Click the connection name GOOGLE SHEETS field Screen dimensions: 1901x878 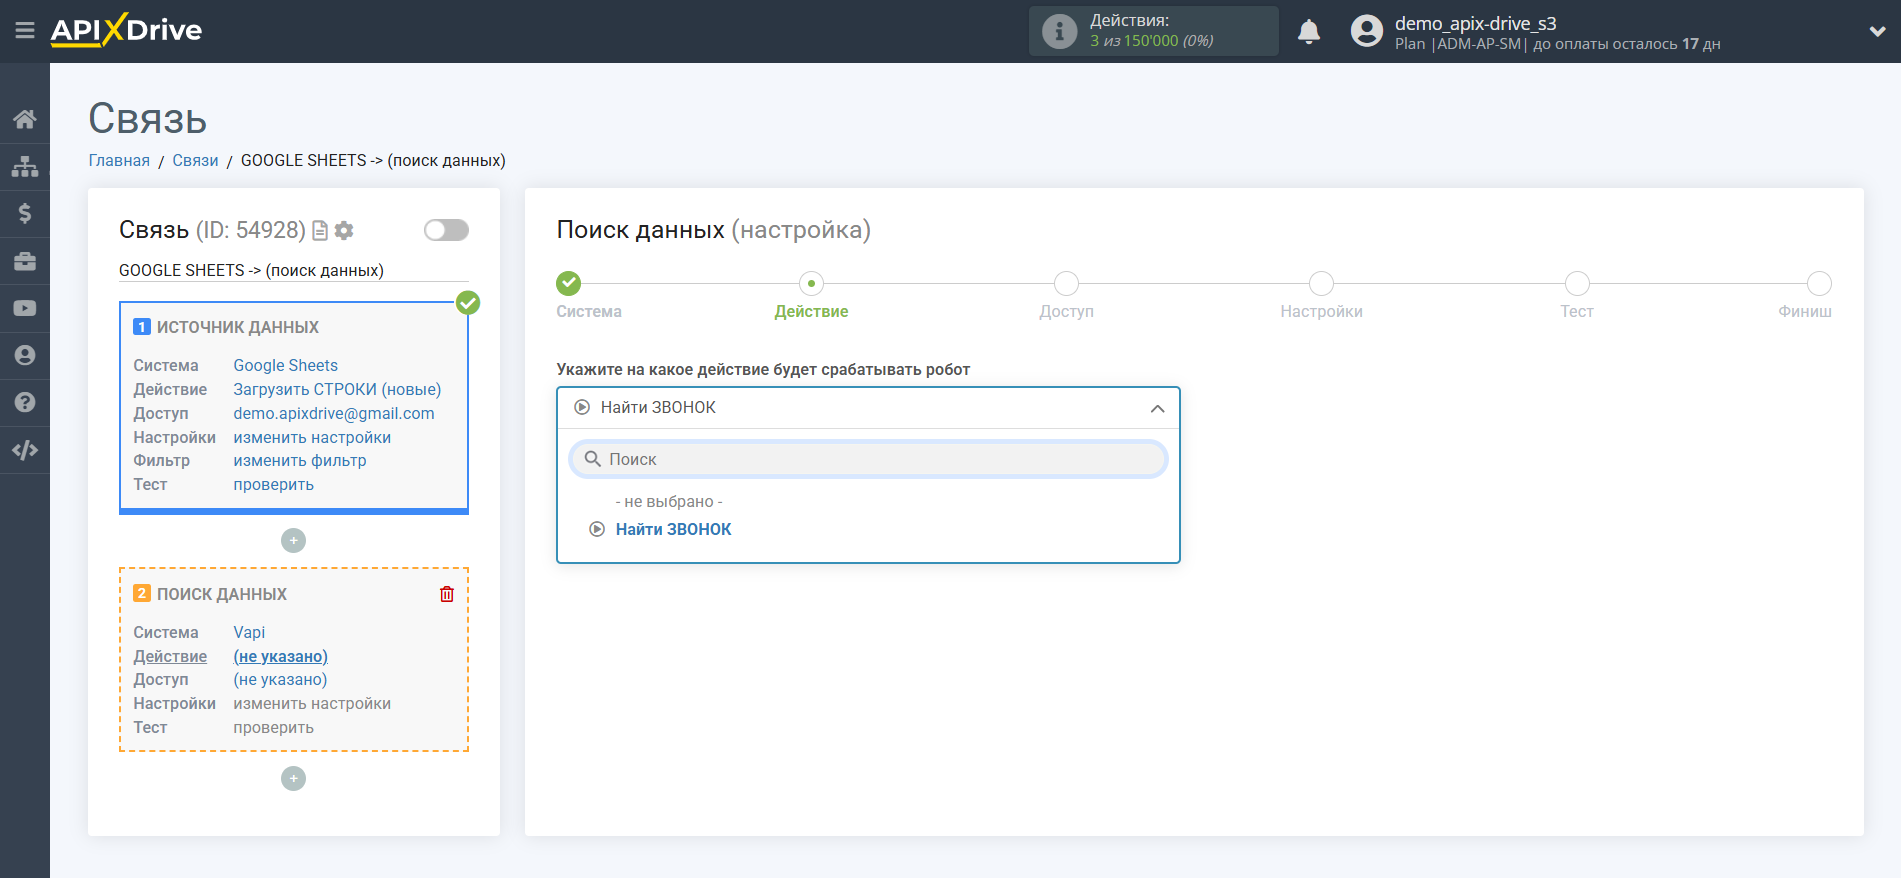[294, 270]
